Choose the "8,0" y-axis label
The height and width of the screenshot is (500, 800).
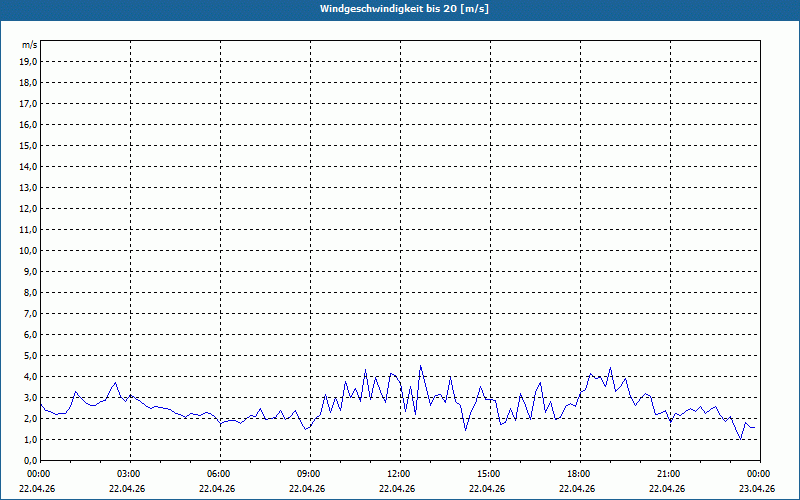point(31,292)
